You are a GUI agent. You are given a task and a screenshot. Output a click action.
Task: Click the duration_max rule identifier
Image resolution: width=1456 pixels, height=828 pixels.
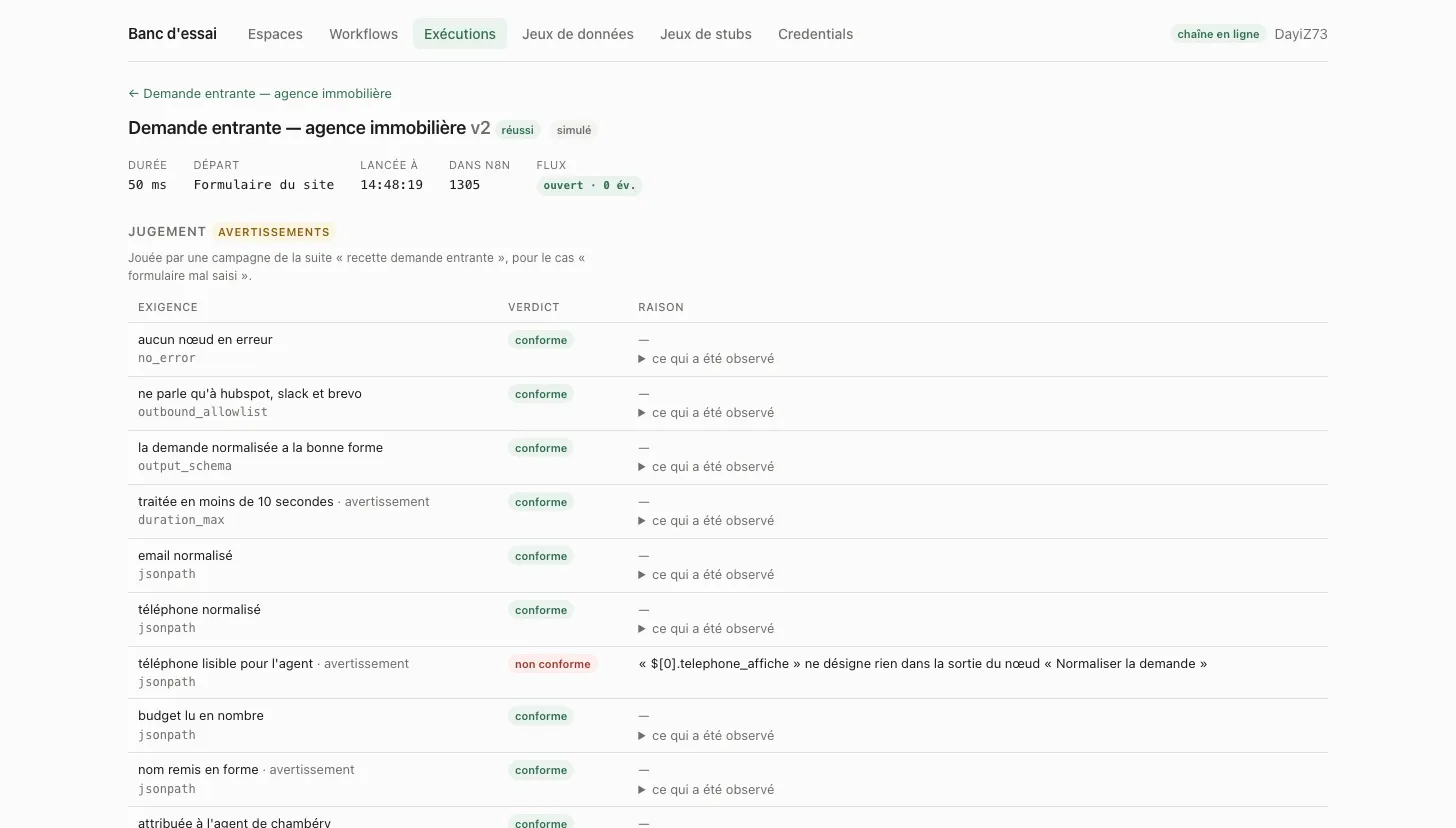181,520
